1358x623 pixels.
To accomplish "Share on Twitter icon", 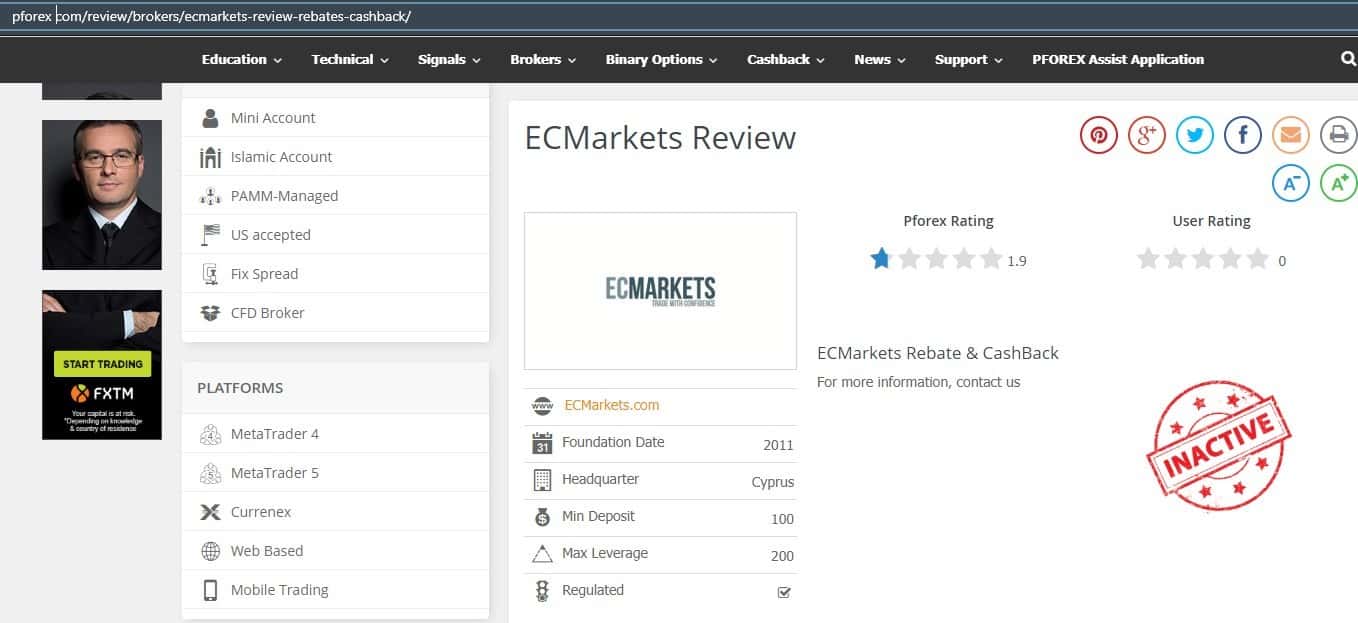I will [x=1195, y=134].
